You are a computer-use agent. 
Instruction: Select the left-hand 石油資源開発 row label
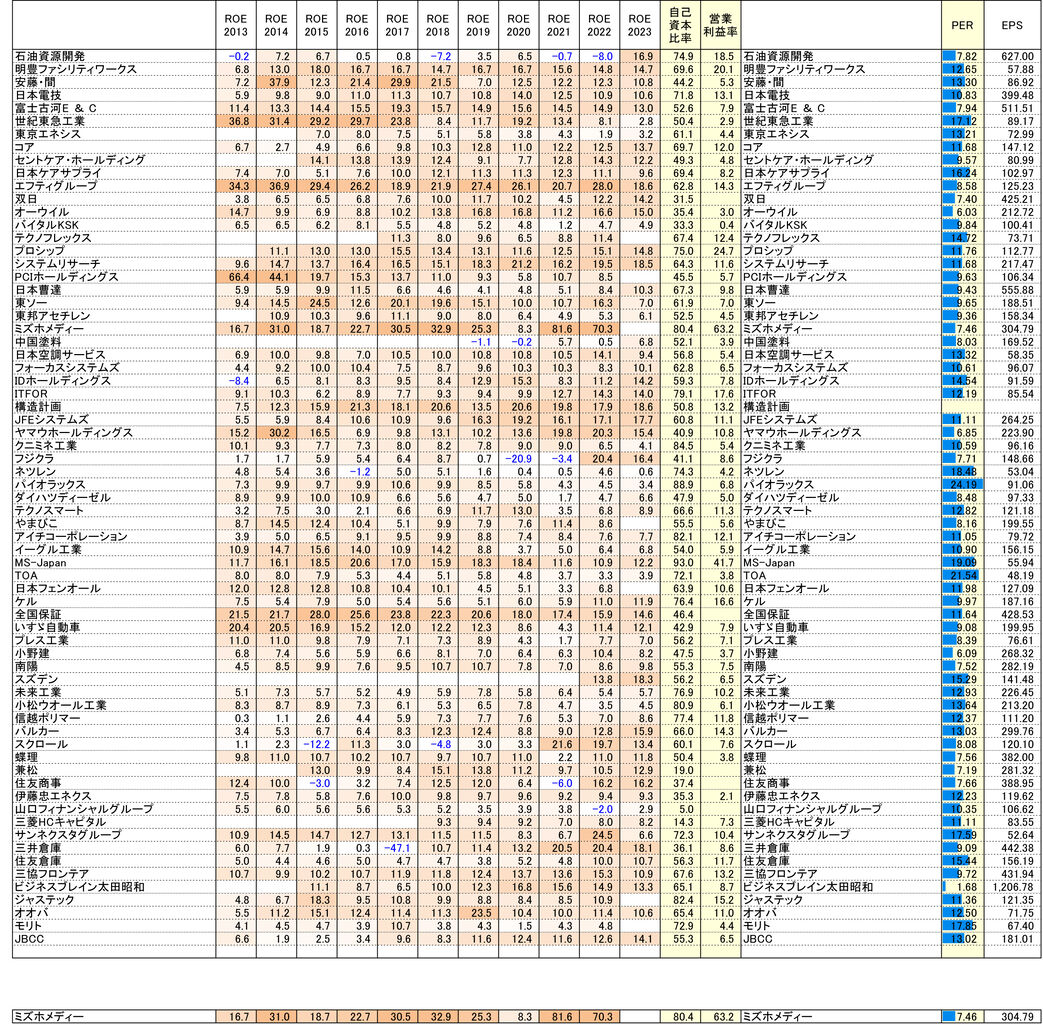coord(50,57)
